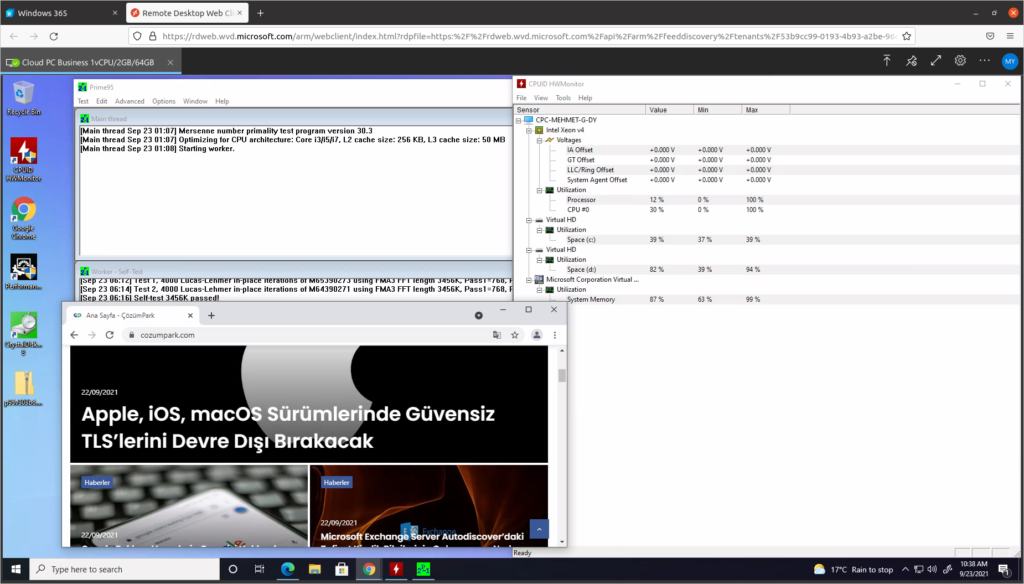Enter full screen via the diagonal arrows icon
Screen dimensions: 1024x584
tap(936, 61)
